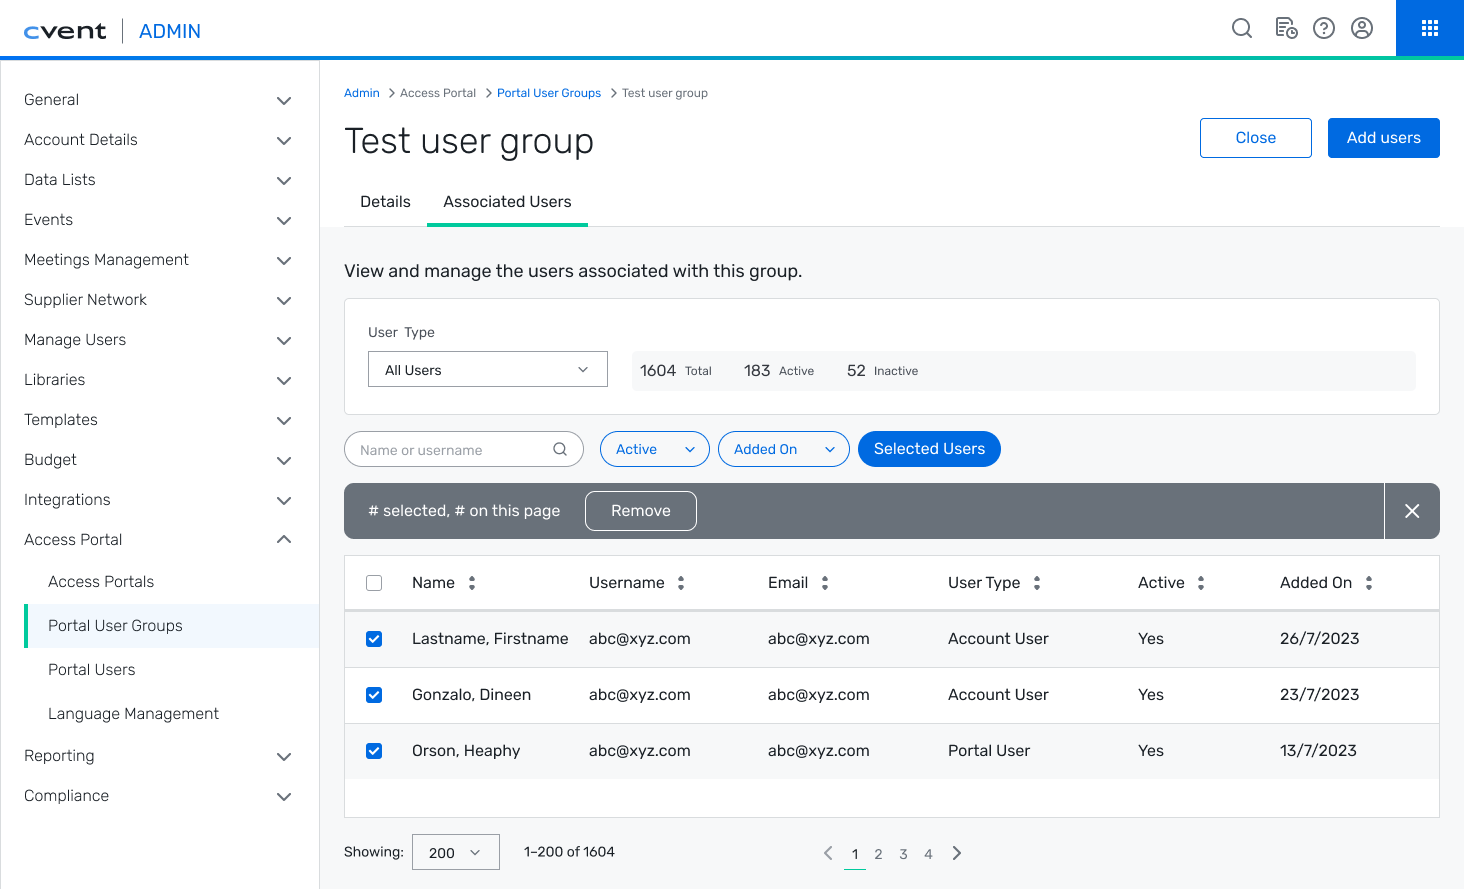This screenshot has width=1464, height=889.
Task: Select page 1 in pagination
Action: click(x=855, y=854)
